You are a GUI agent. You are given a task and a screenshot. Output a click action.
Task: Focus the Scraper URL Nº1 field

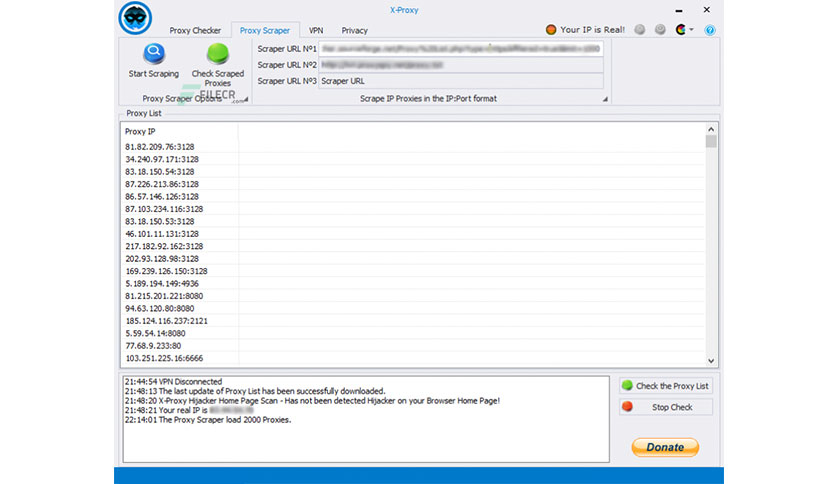tap(461, 49)
